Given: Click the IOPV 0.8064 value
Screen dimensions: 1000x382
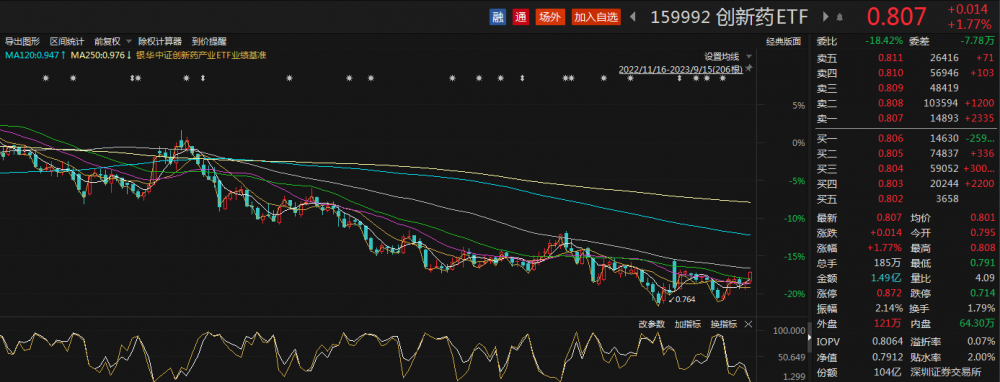Looking at the screenshot, I should click(888, 342).
